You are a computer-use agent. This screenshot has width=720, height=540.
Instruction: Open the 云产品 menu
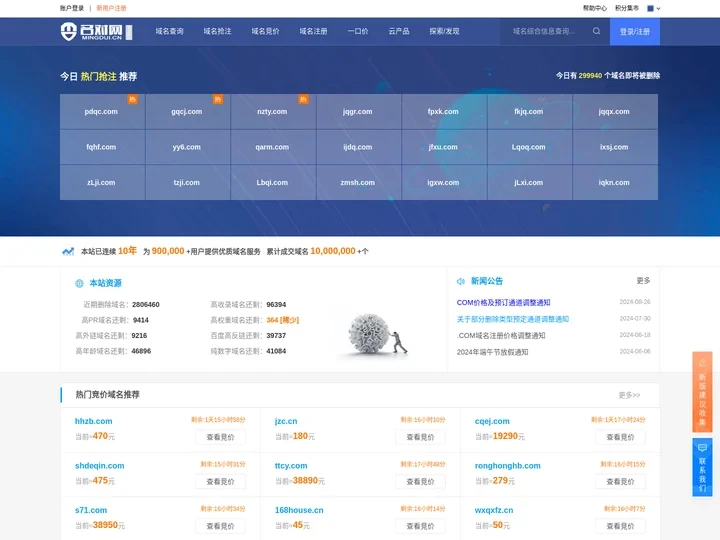click(399, 31)
